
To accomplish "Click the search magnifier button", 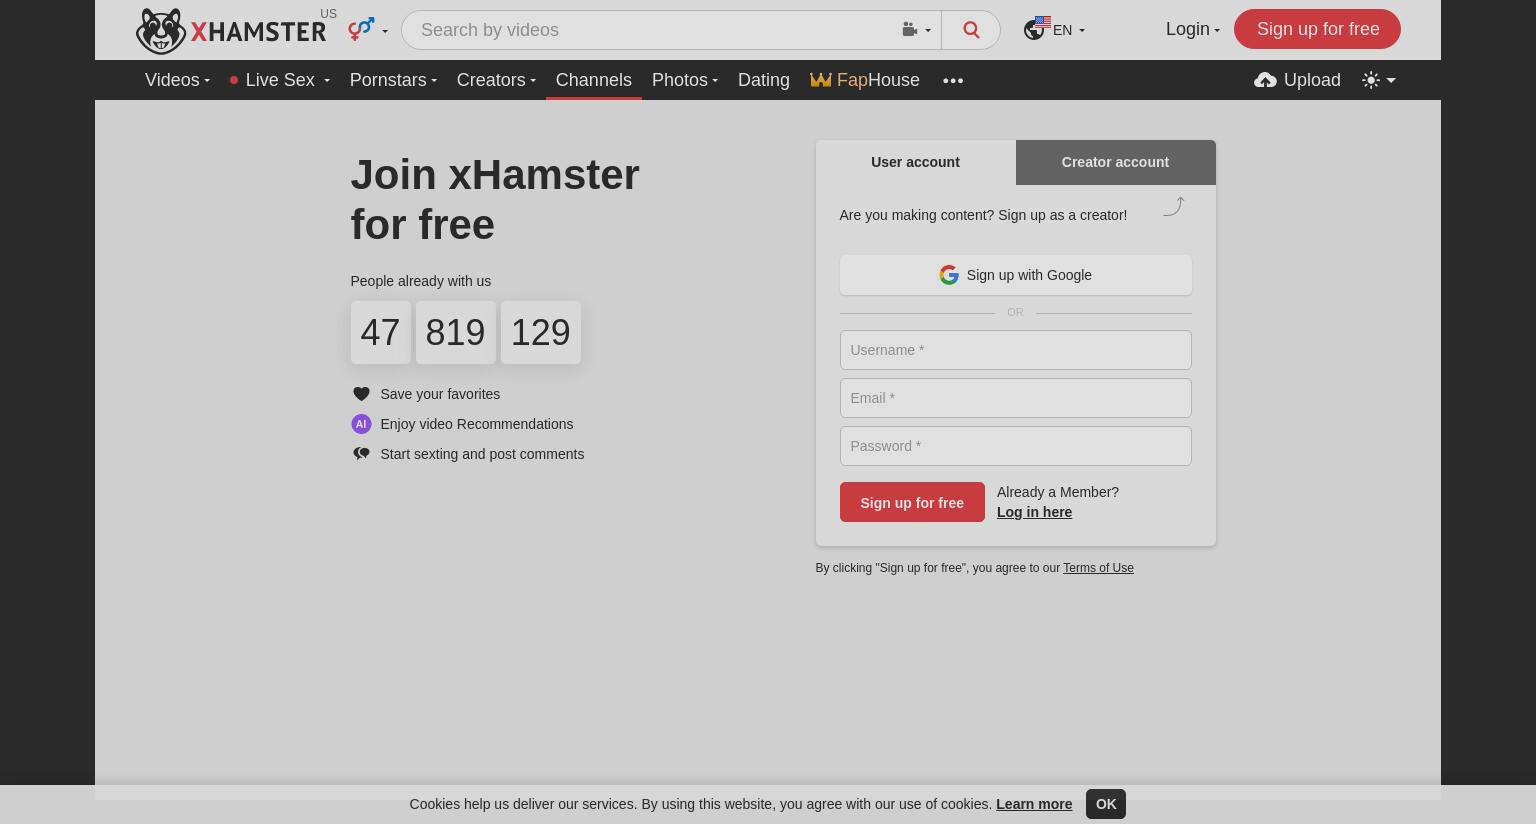I will (x=970, y=30).
